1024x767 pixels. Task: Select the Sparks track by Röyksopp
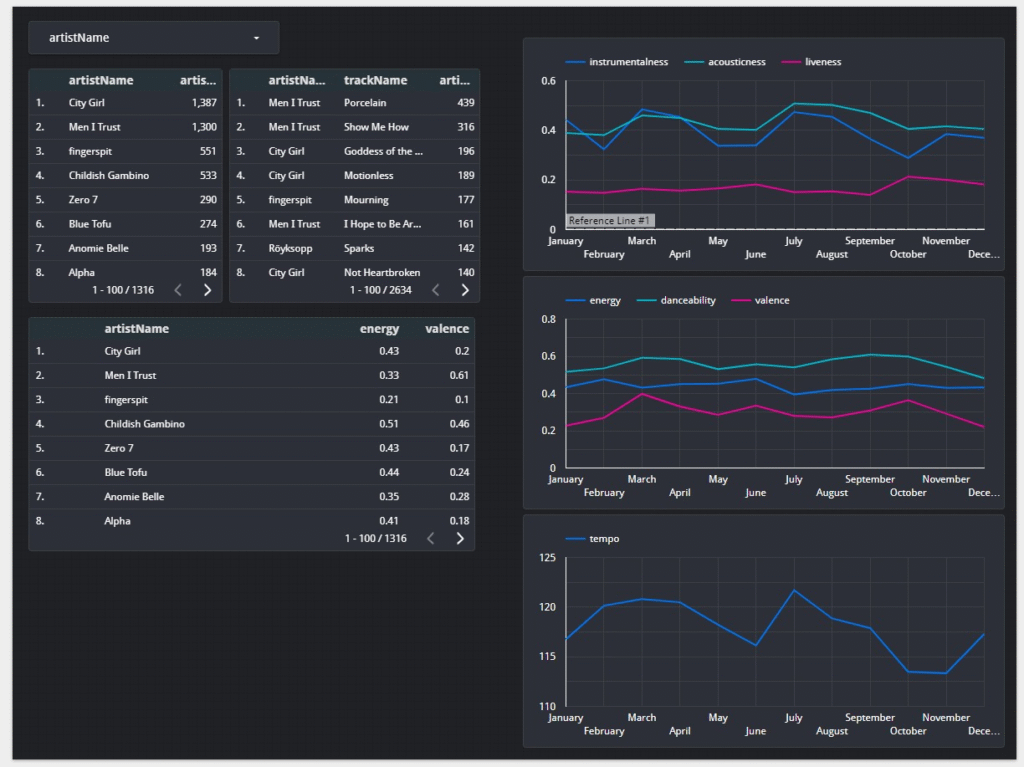pos(360,248)
